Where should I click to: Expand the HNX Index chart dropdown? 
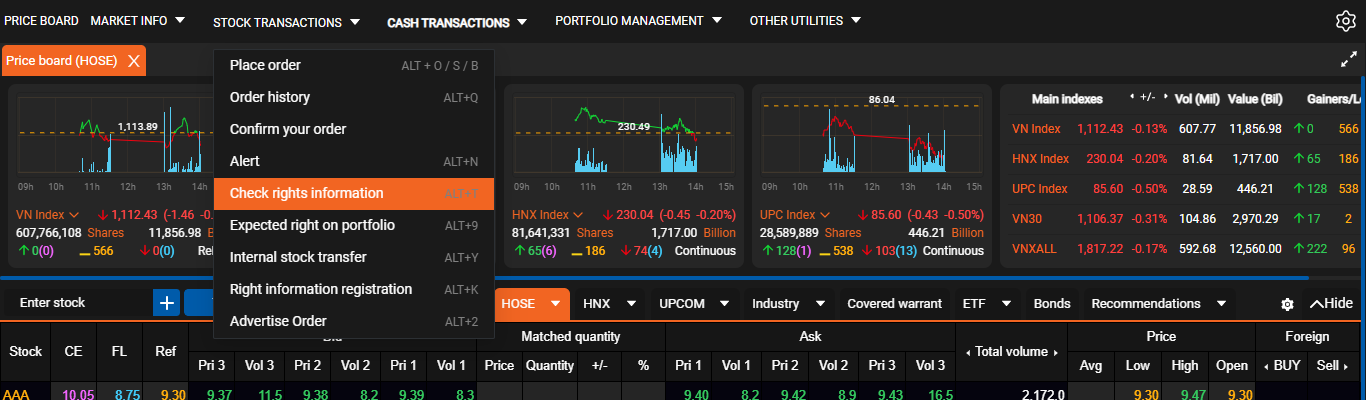coord(576,215)
